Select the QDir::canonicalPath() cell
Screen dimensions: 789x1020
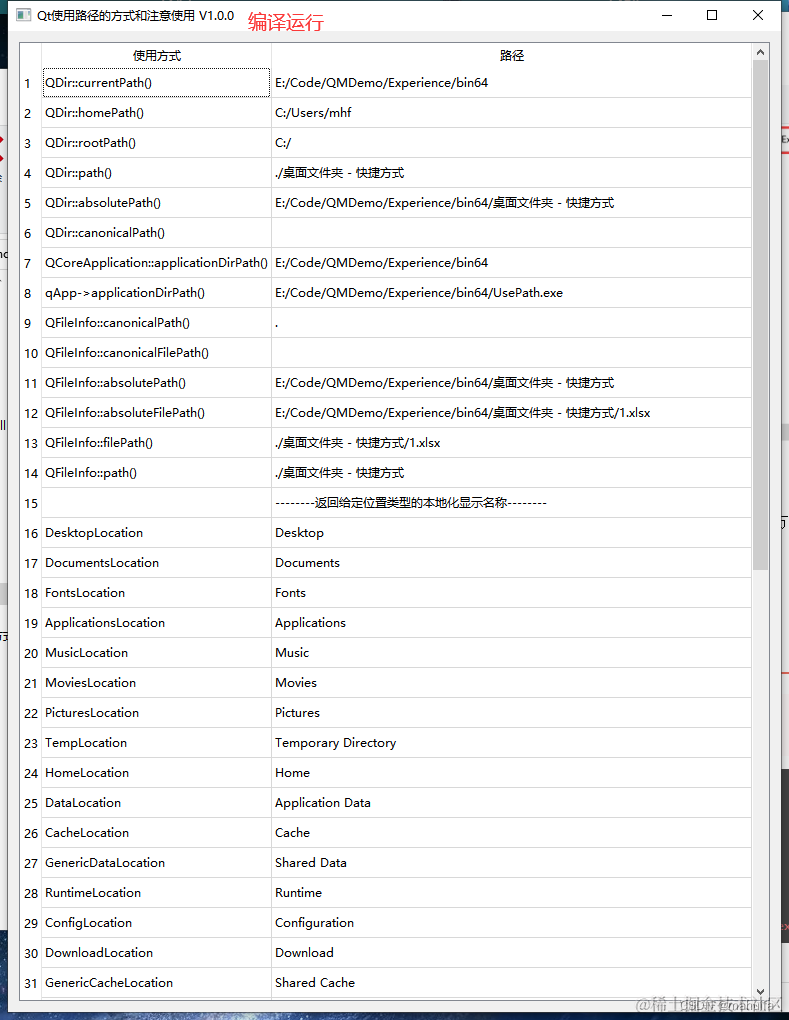pyautogui.click(x=157, y=232)
